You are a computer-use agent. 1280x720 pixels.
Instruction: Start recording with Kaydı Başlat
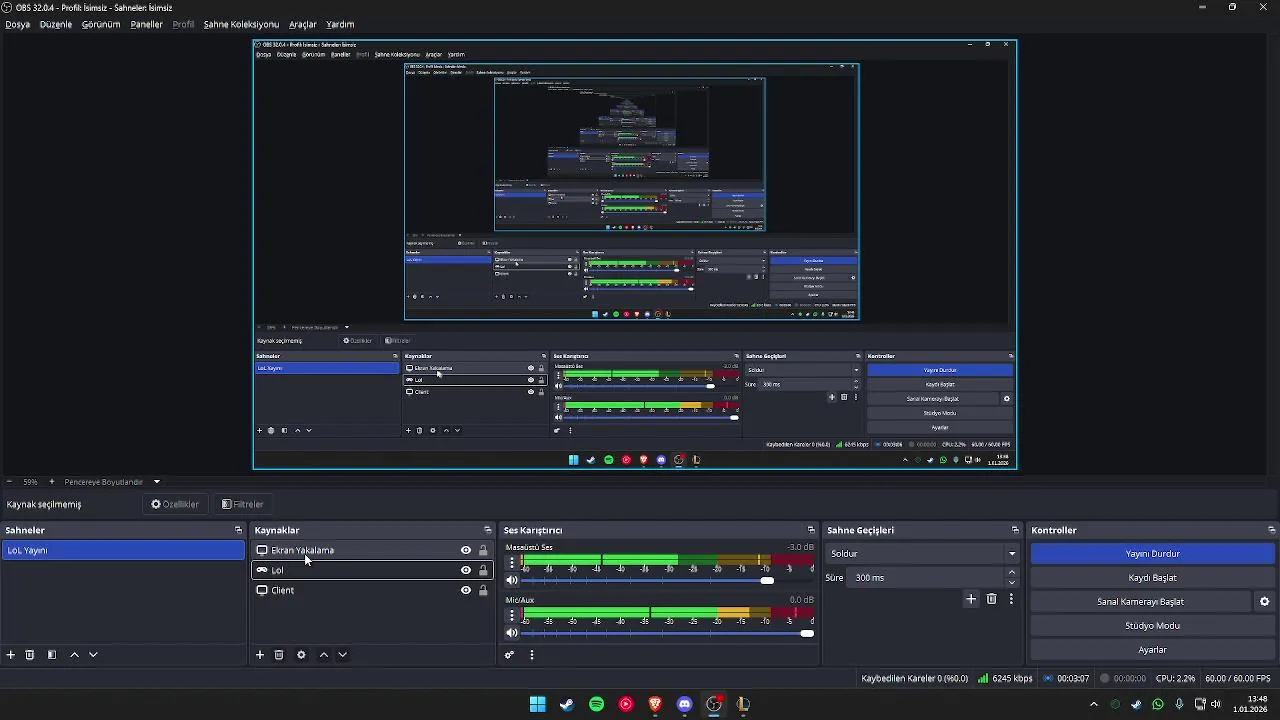(1153, 578)
